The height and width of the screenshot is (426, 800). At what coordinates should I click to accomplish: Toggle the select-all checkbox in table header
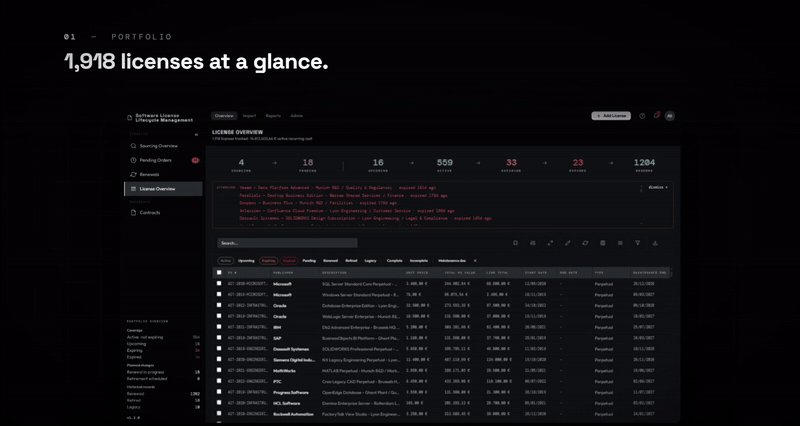219,272
